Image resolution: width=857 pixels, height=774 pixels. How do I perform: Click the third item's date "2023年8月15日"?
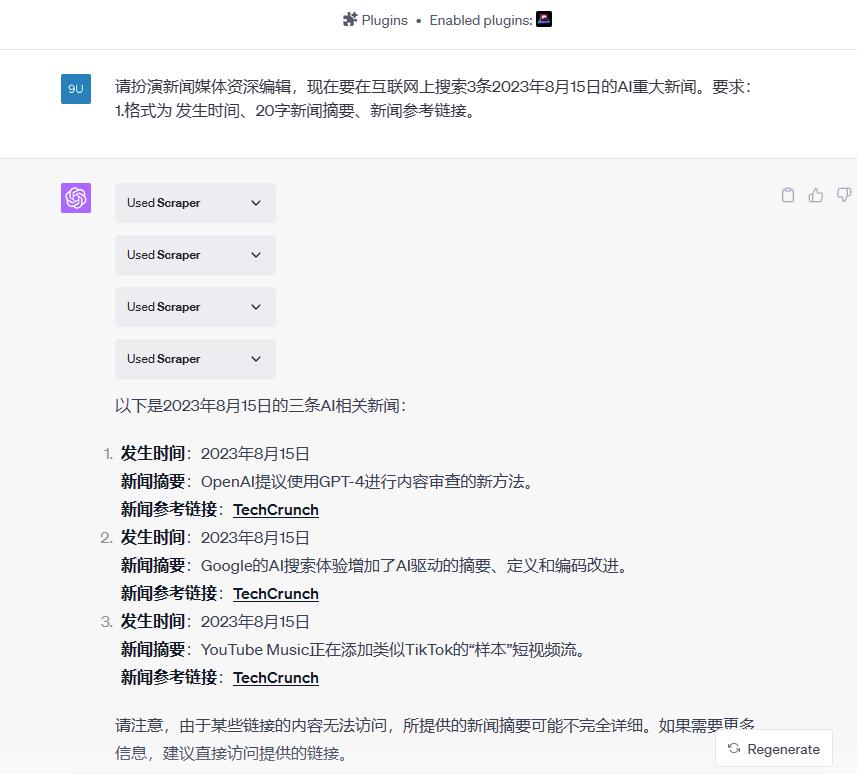(255, 621)
